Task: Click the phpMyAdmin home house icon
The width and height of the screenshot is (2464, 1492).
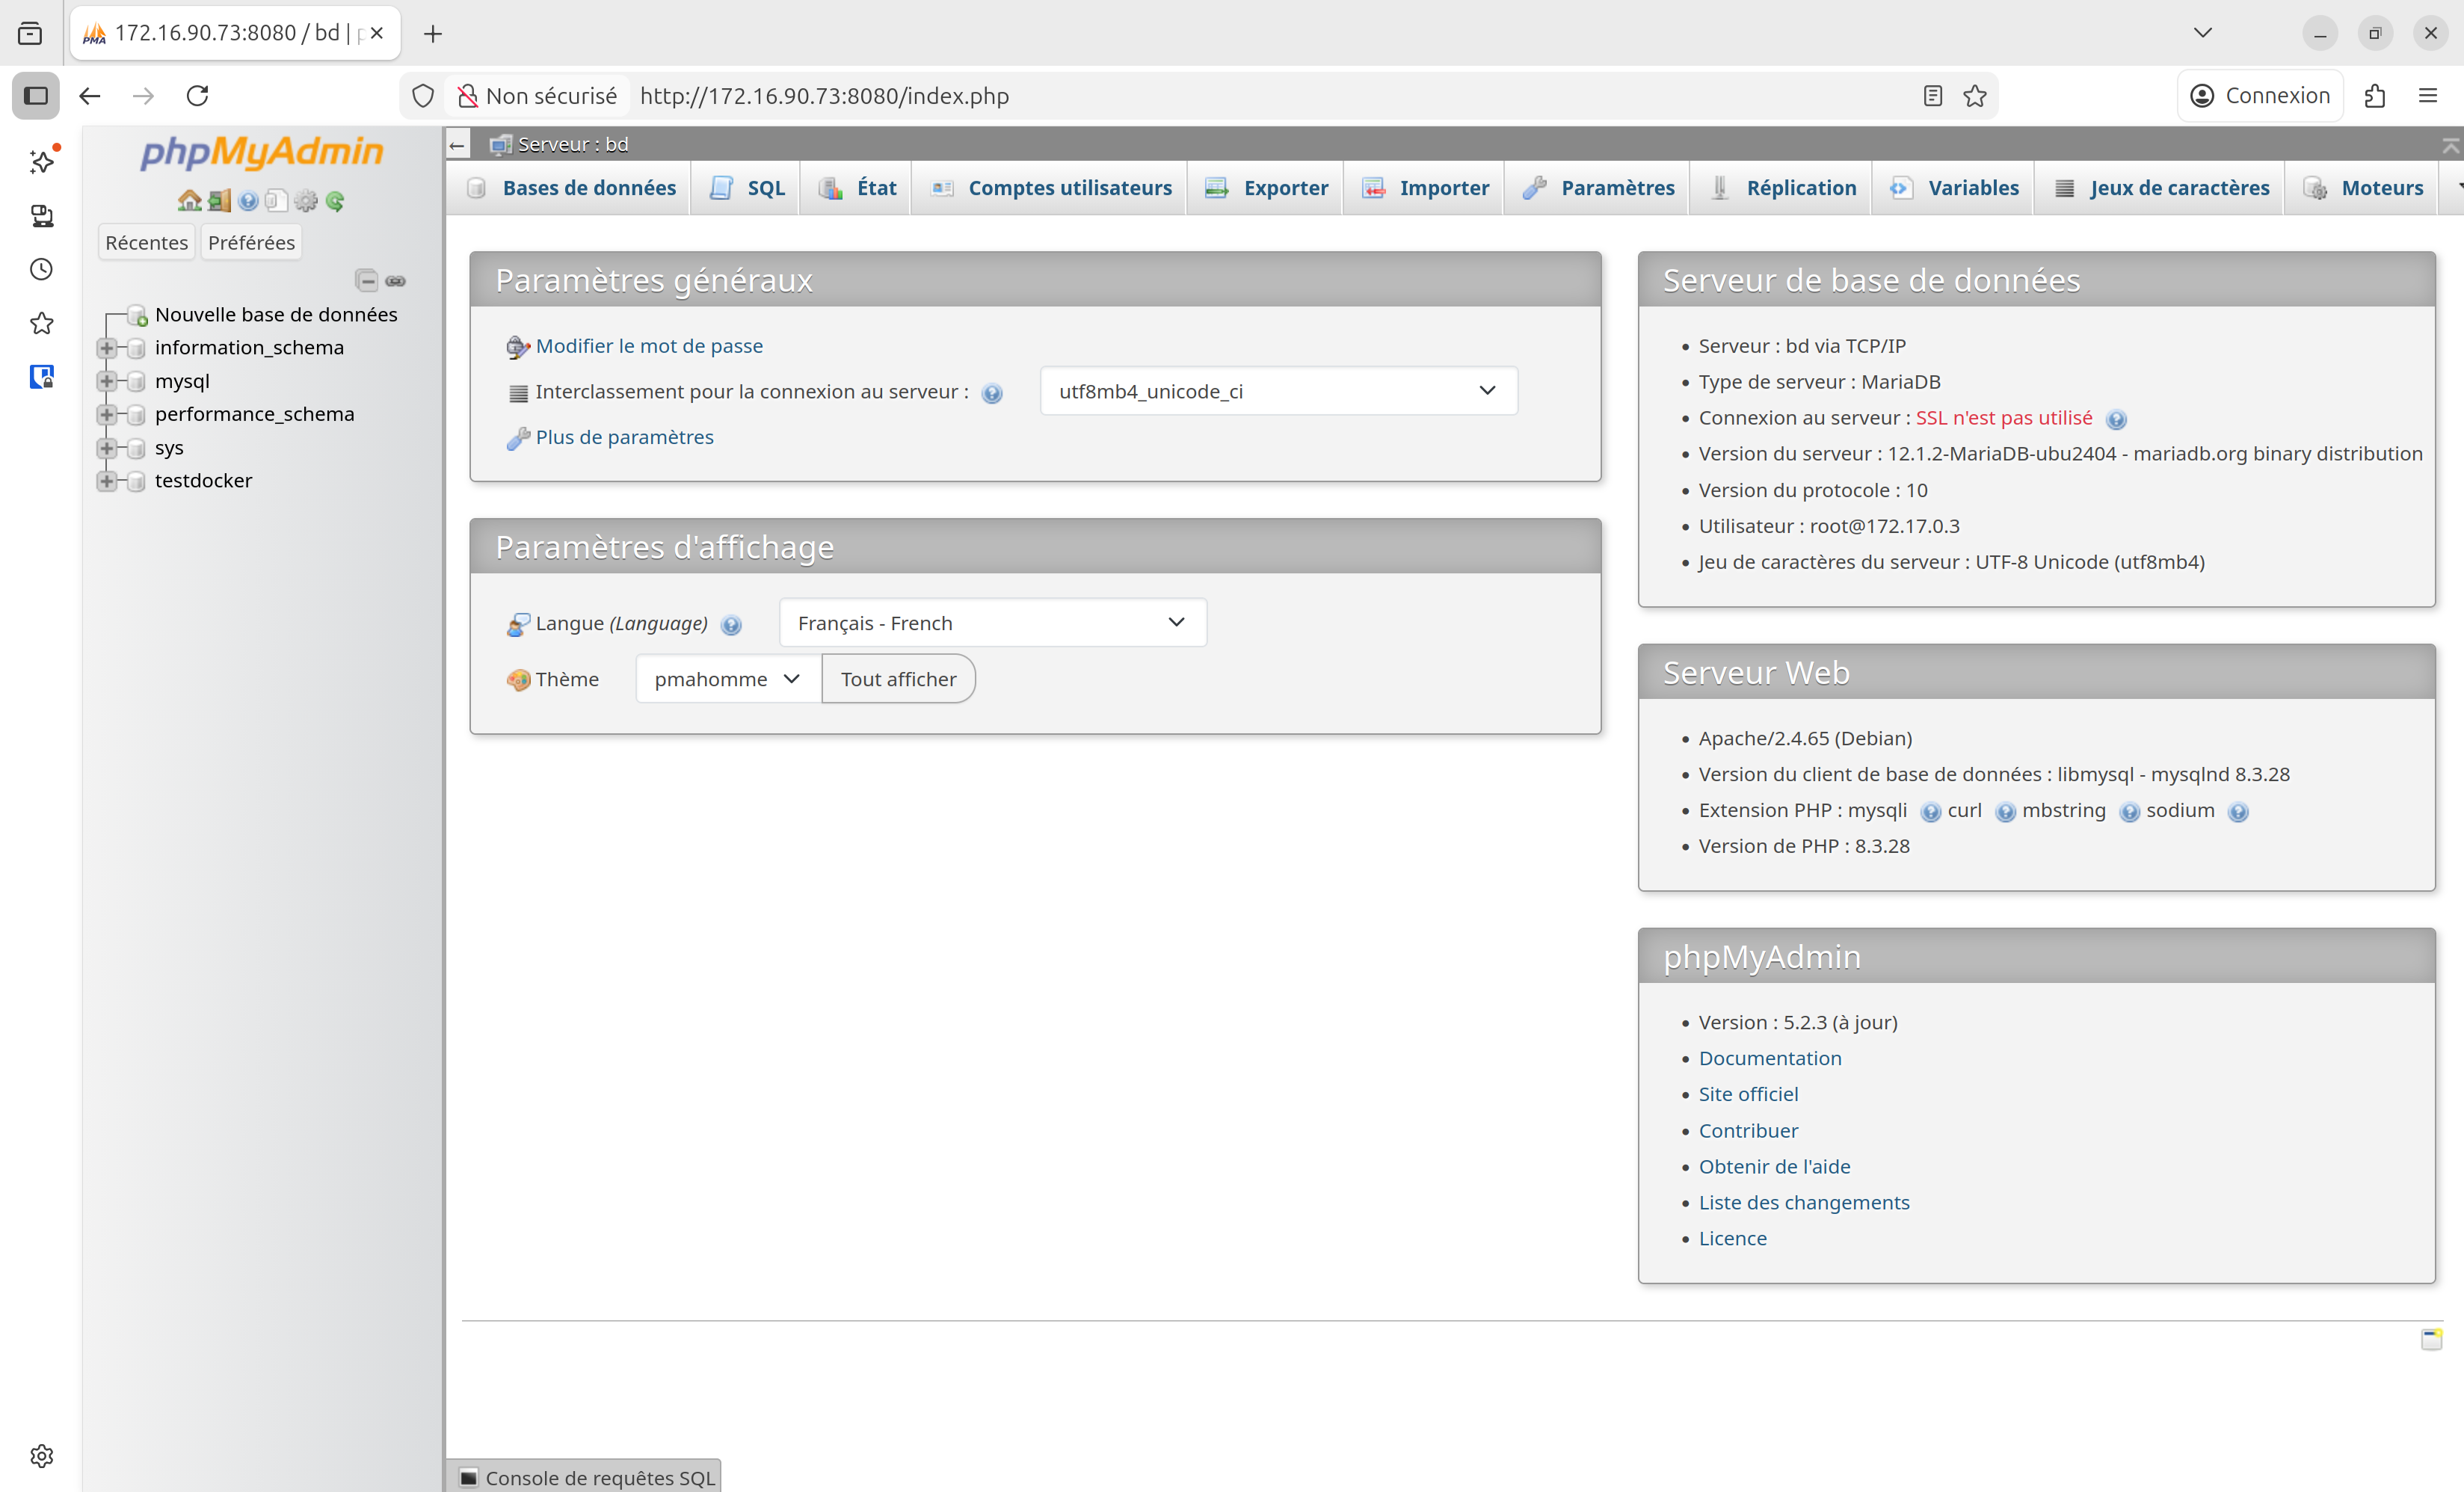Action: tap(189, 201)
